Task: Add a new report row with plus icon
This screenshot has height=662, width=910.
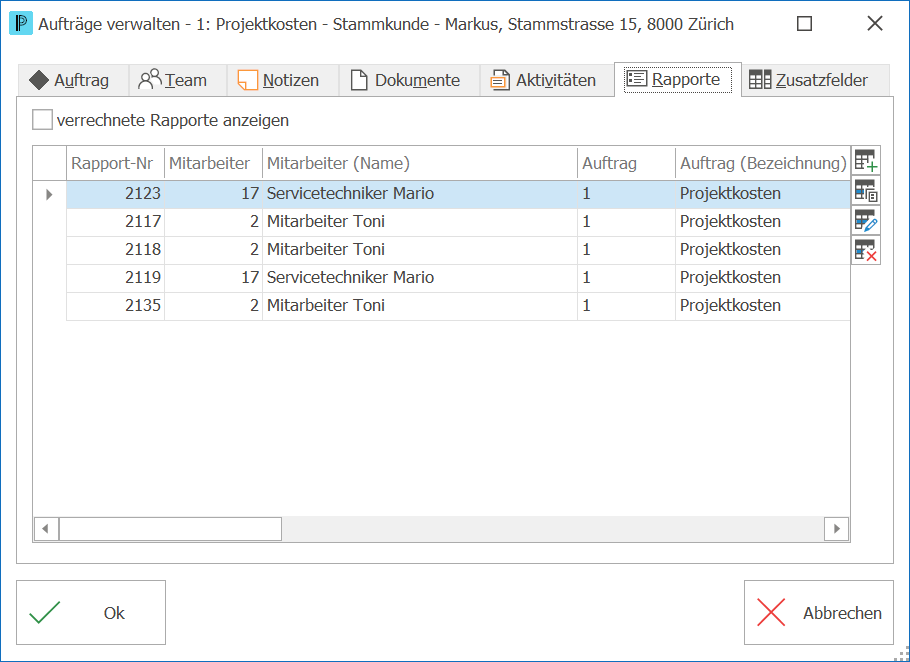Action: point(866,161)
